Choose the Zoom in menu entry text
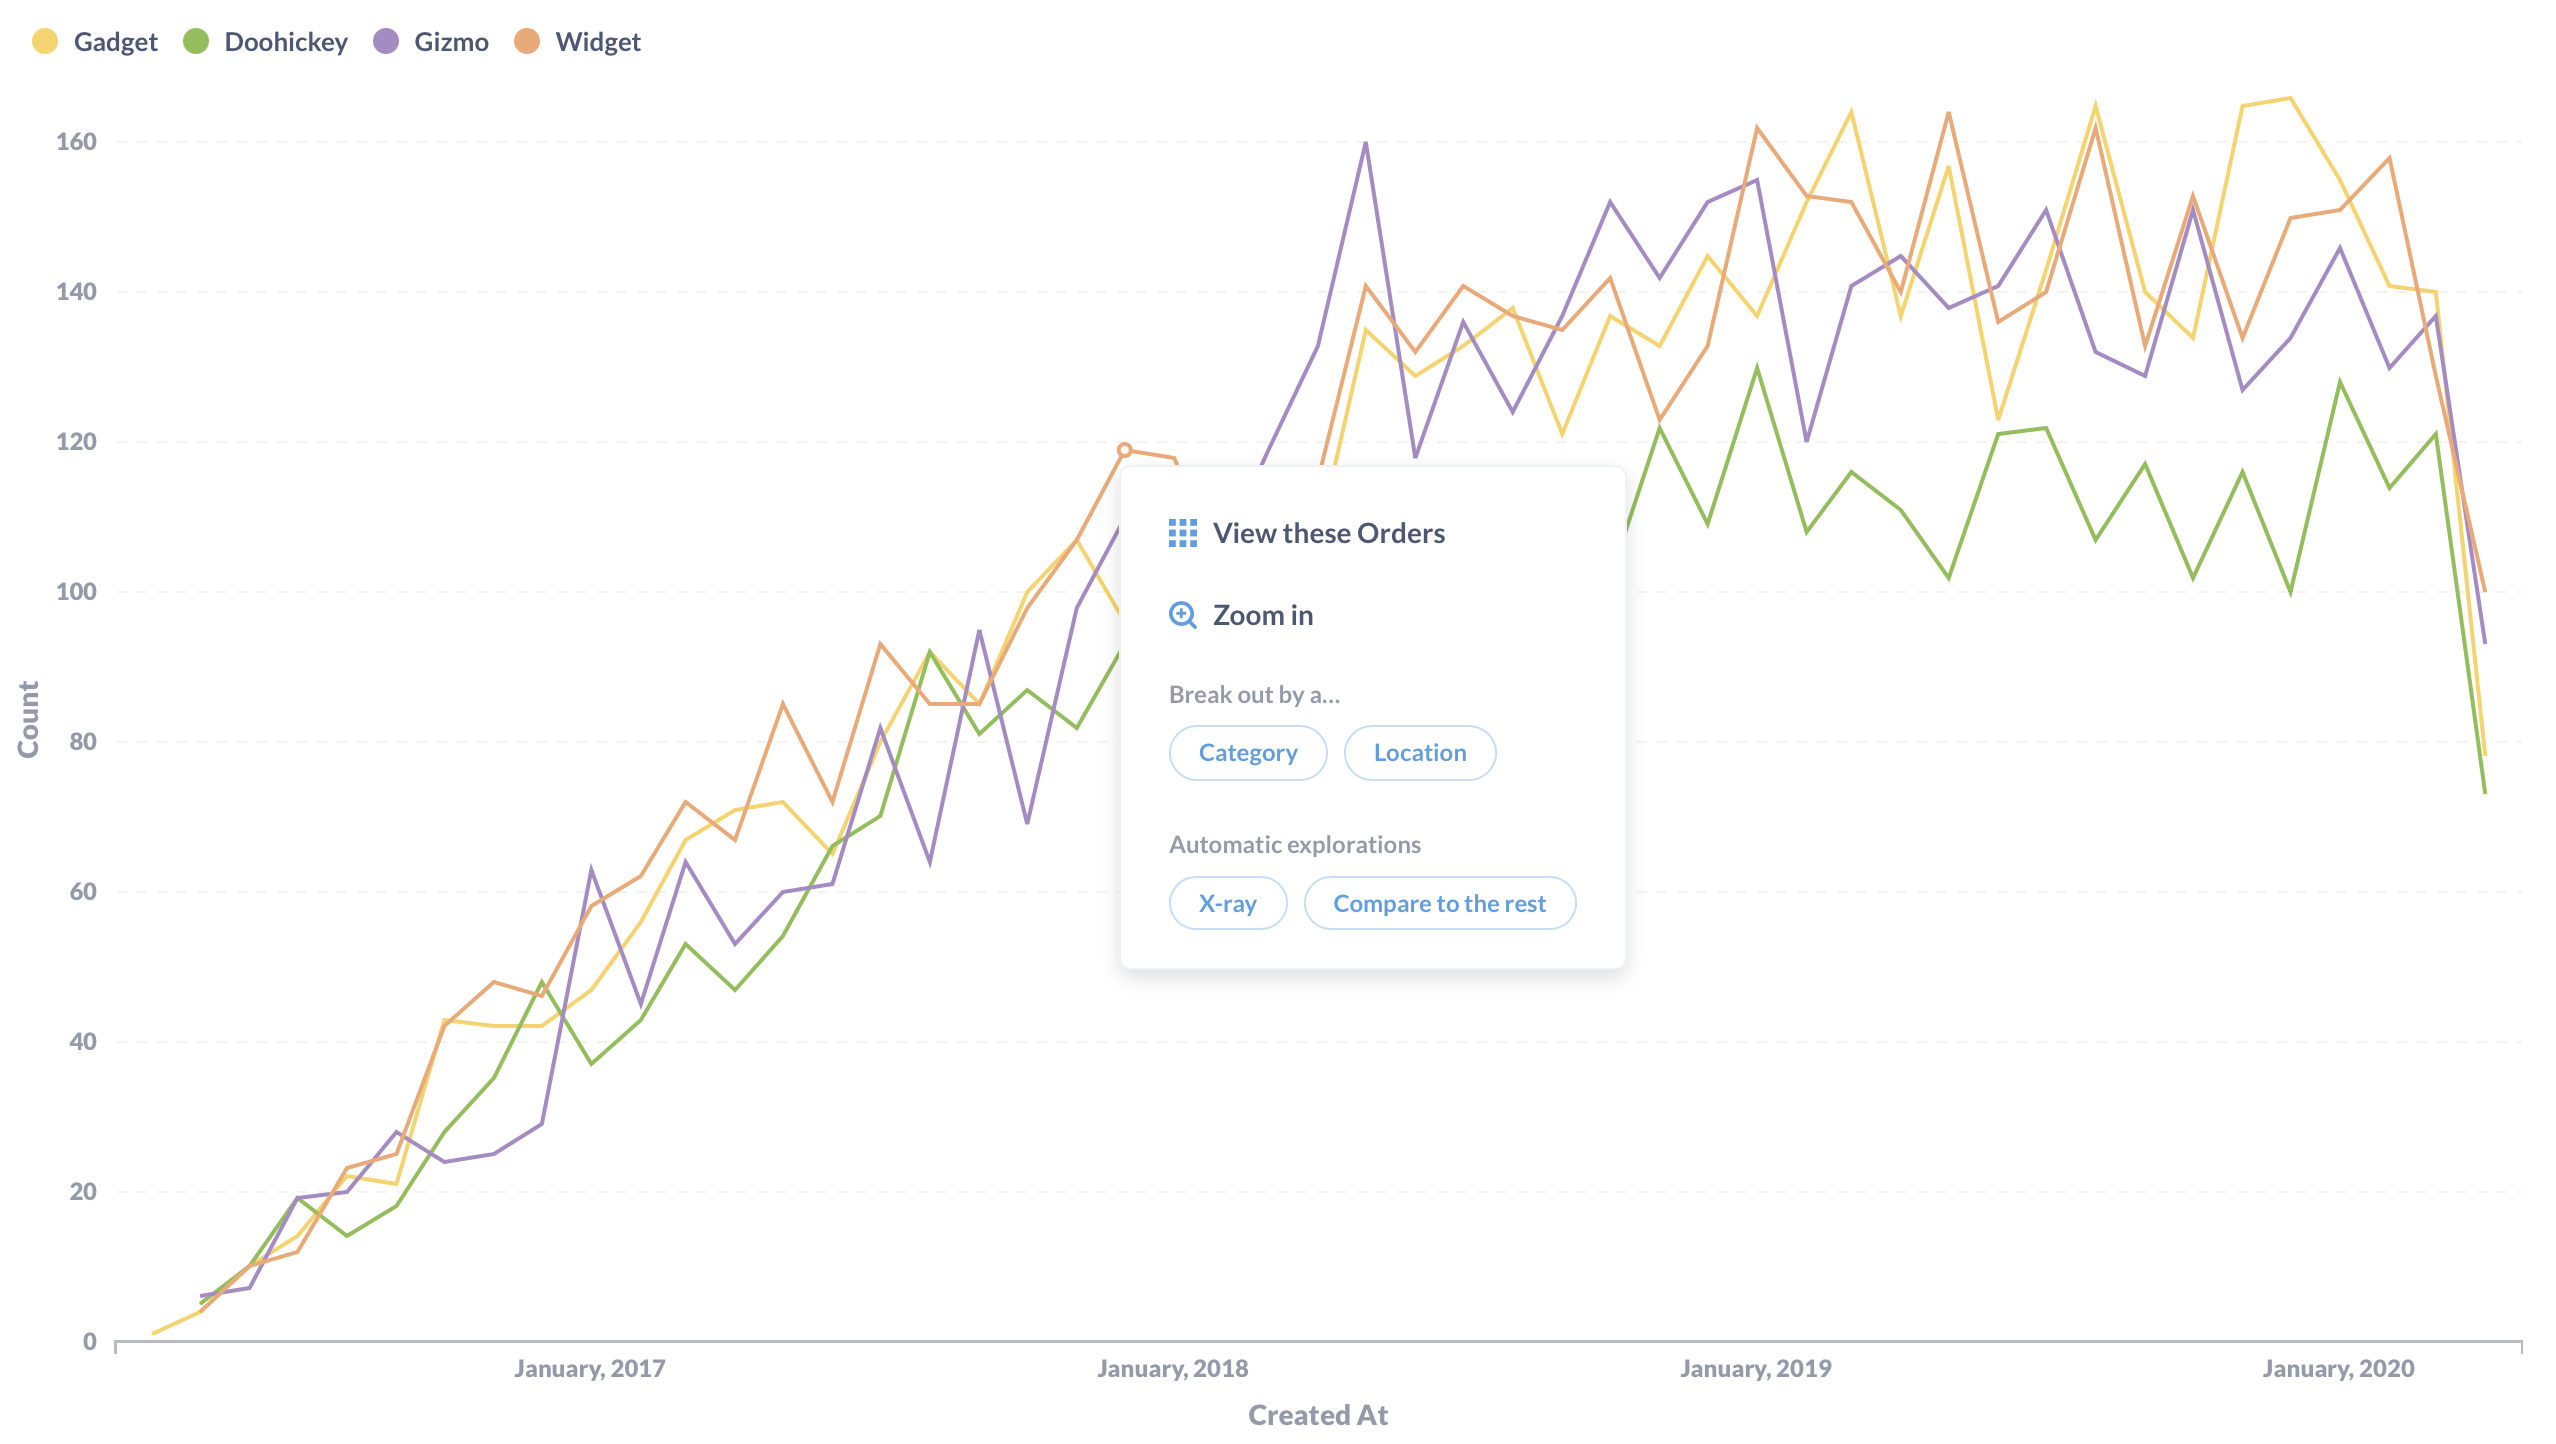 [1262, 615]
